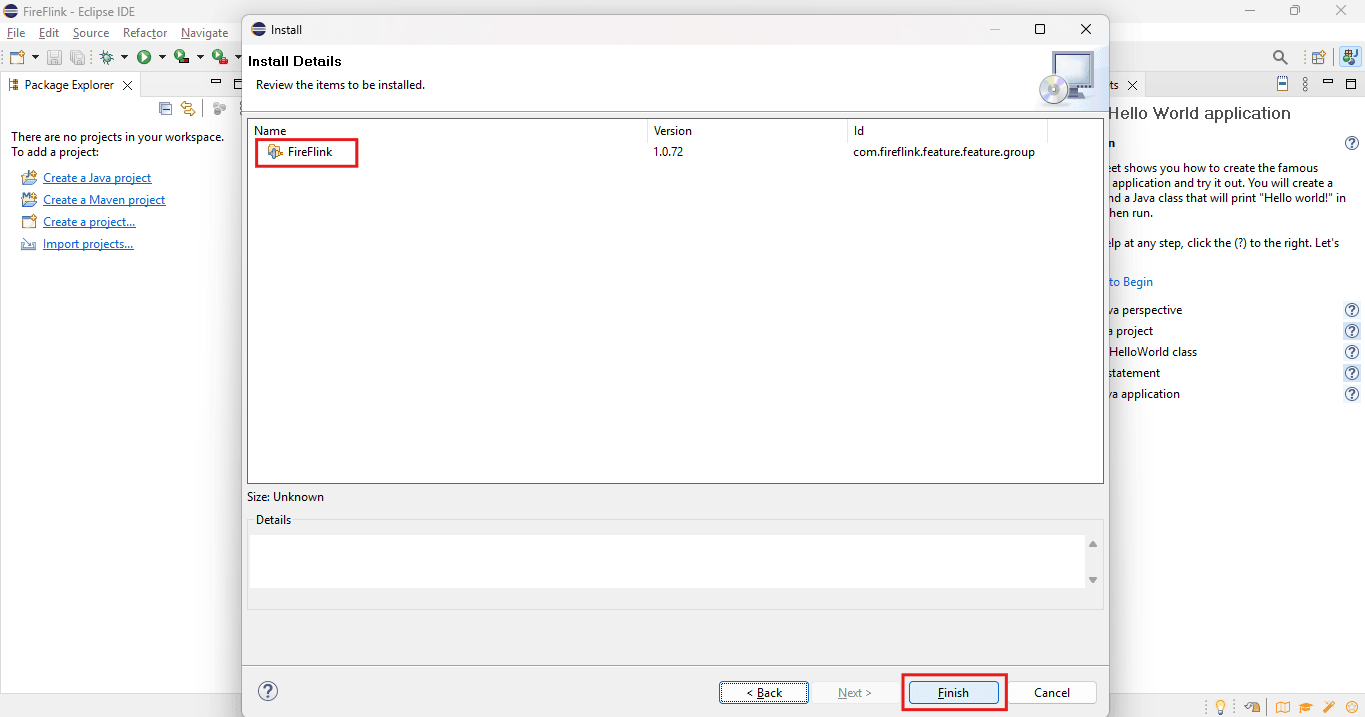The image size is (1365, 717).
Task: Open the Refactor menu
Action: pos(145,33)
